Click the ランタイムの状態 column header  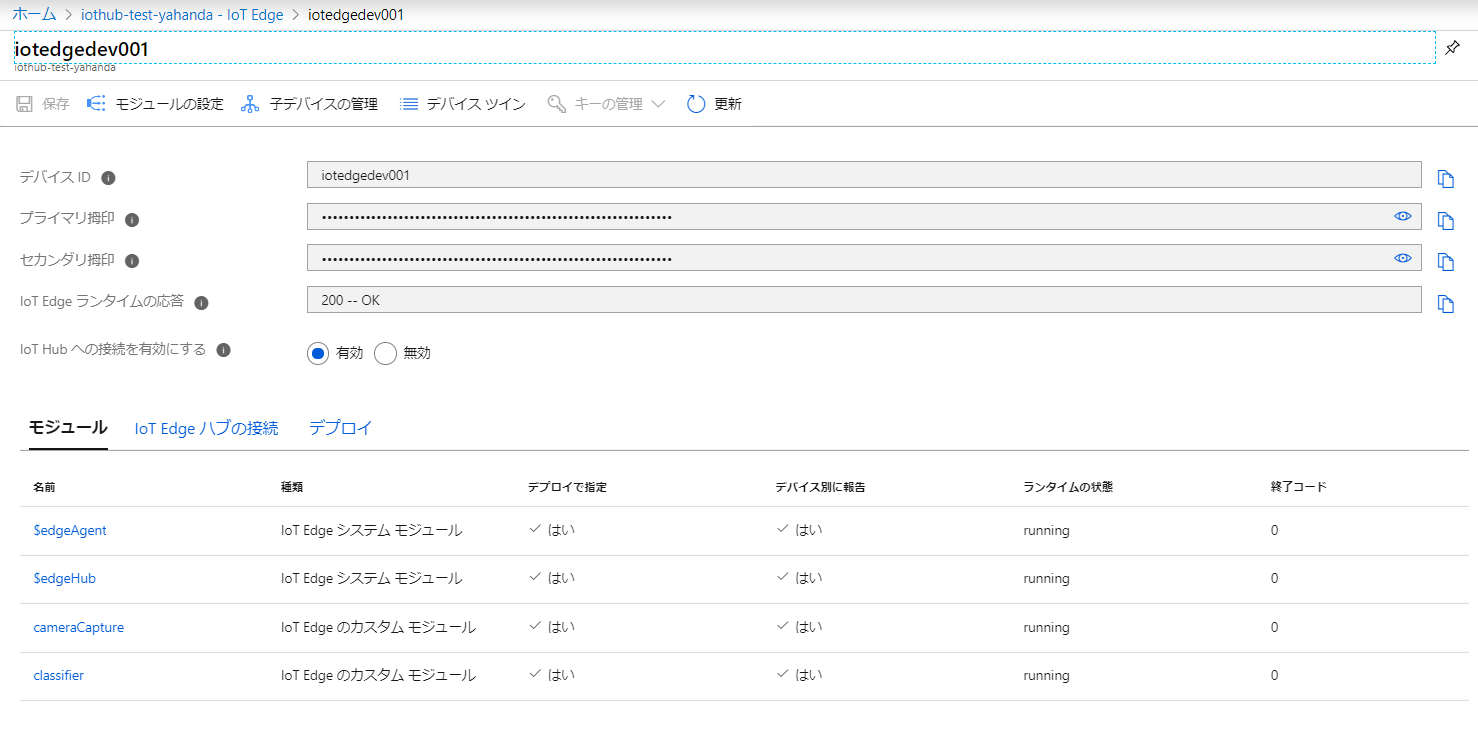pyautogui.click(x=1068, y=487)
